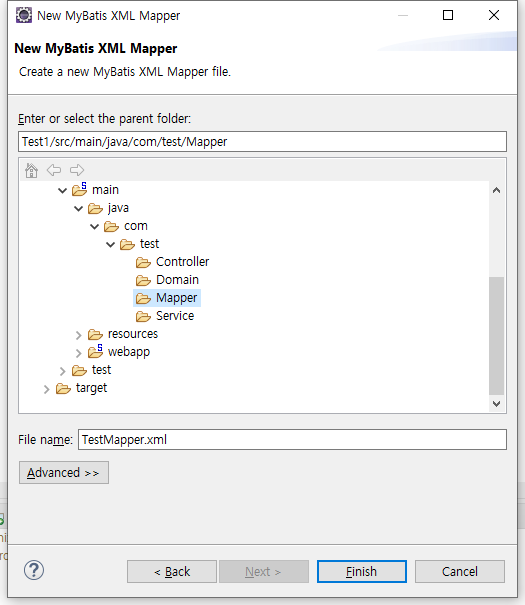Screen dimensions: 525x605
Task: Click the com folder icon
Action: click(x=111, y=226)
